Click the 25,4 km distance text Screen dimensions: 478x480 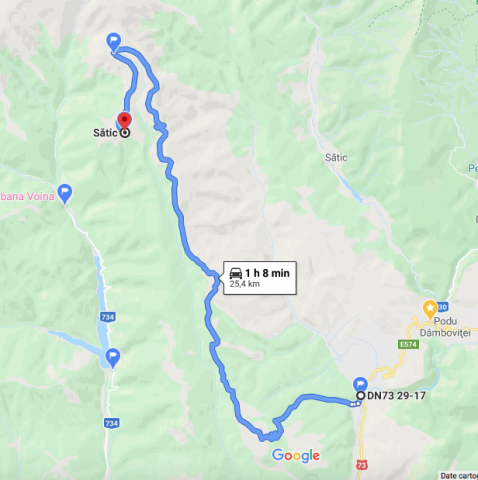click(244, 284)
